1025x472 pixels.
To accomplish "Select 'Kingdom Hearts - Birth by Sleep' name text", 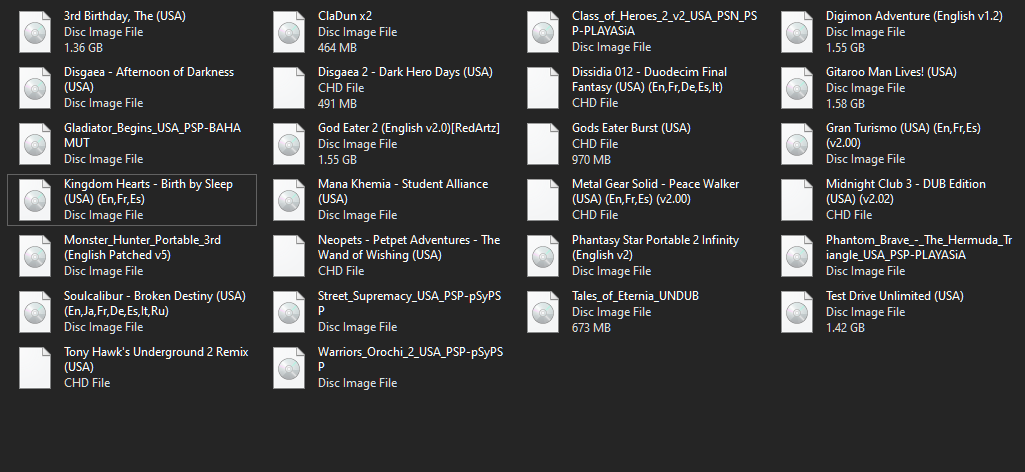I will click(x=148, y=184).
